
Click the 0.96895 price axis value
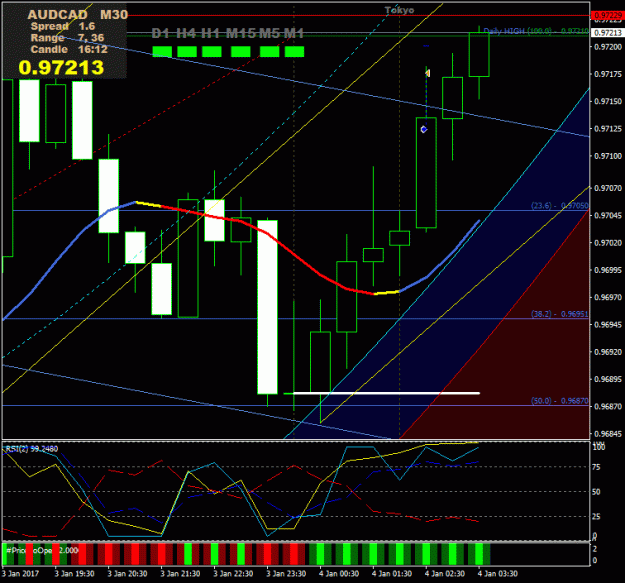click(x=607, y=379)
